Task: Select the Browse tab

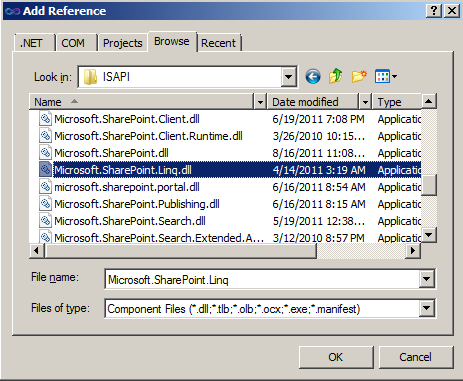Action: pyautogui.click(x=172, y=42)
